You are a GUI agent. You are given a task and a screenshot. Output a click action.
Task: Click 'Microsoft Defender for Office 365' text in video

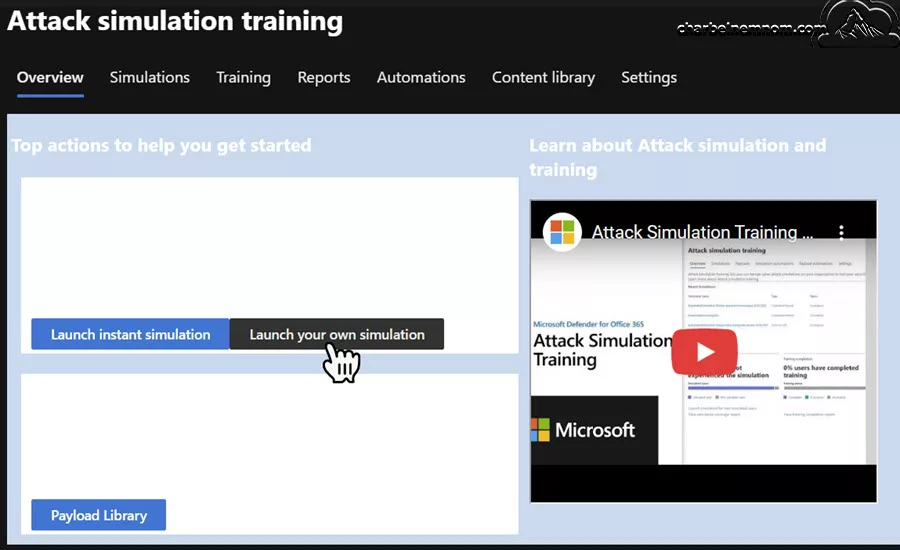pos(588,324)
